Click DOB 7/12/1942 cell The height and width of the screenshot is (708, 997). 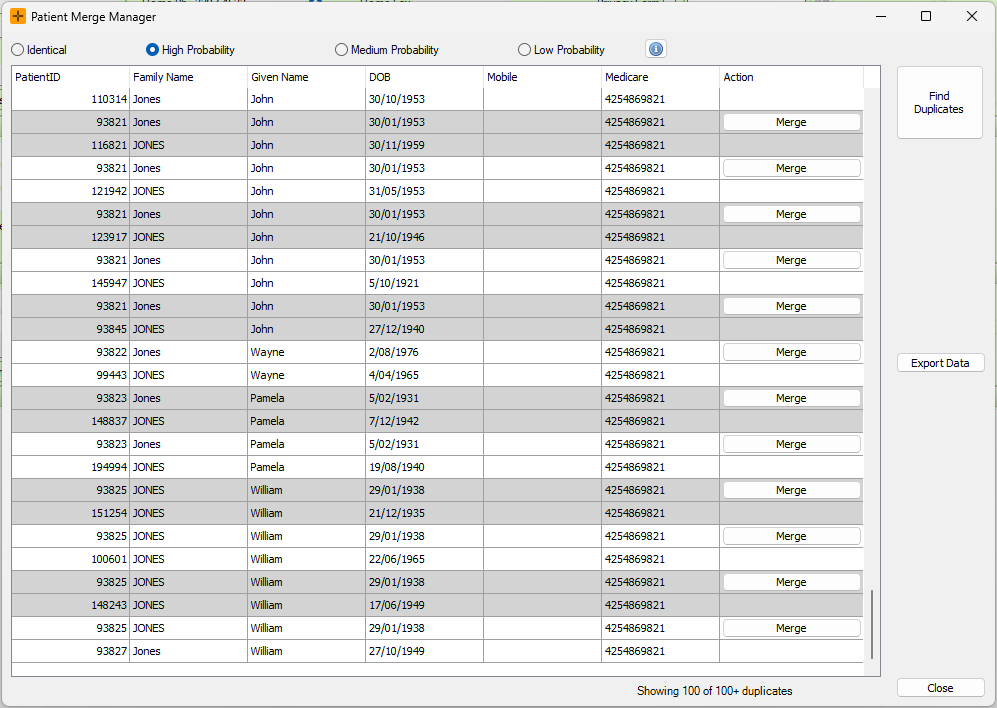click(x=424, y=421)
